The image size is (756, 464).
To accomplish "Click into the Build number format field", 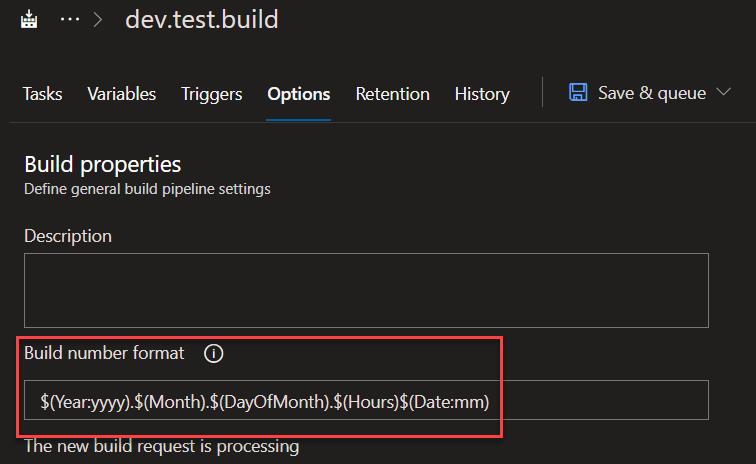I will 366,400.
